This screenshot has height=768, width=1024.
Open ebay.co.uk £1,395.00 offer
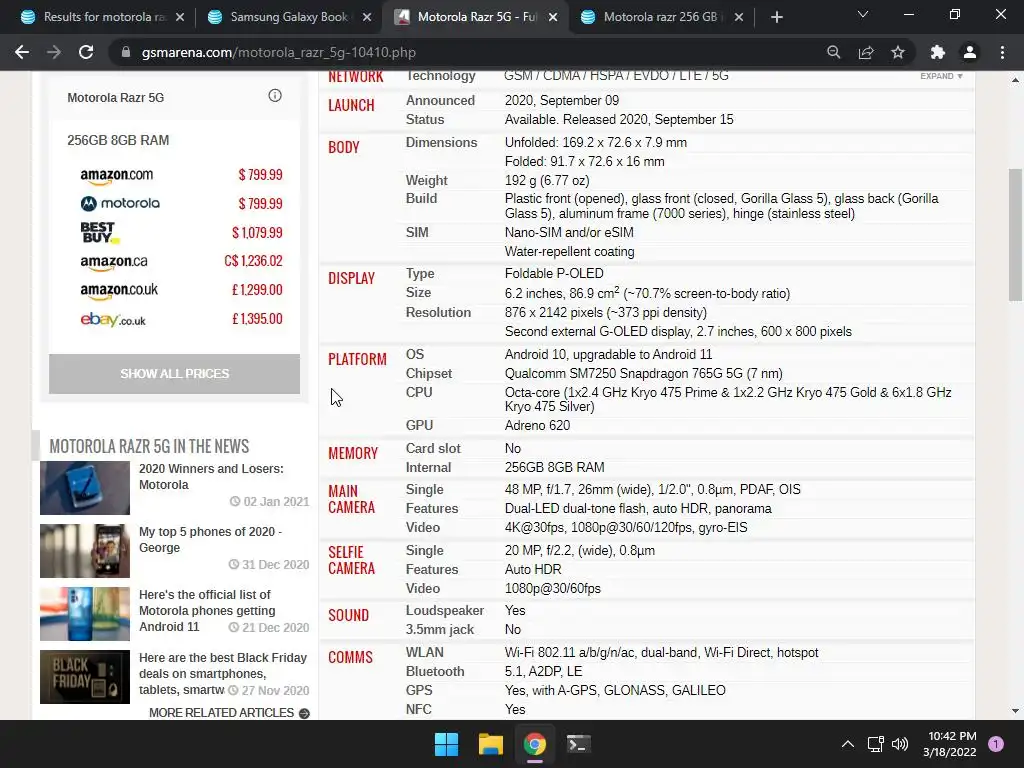tap(181, 319)
